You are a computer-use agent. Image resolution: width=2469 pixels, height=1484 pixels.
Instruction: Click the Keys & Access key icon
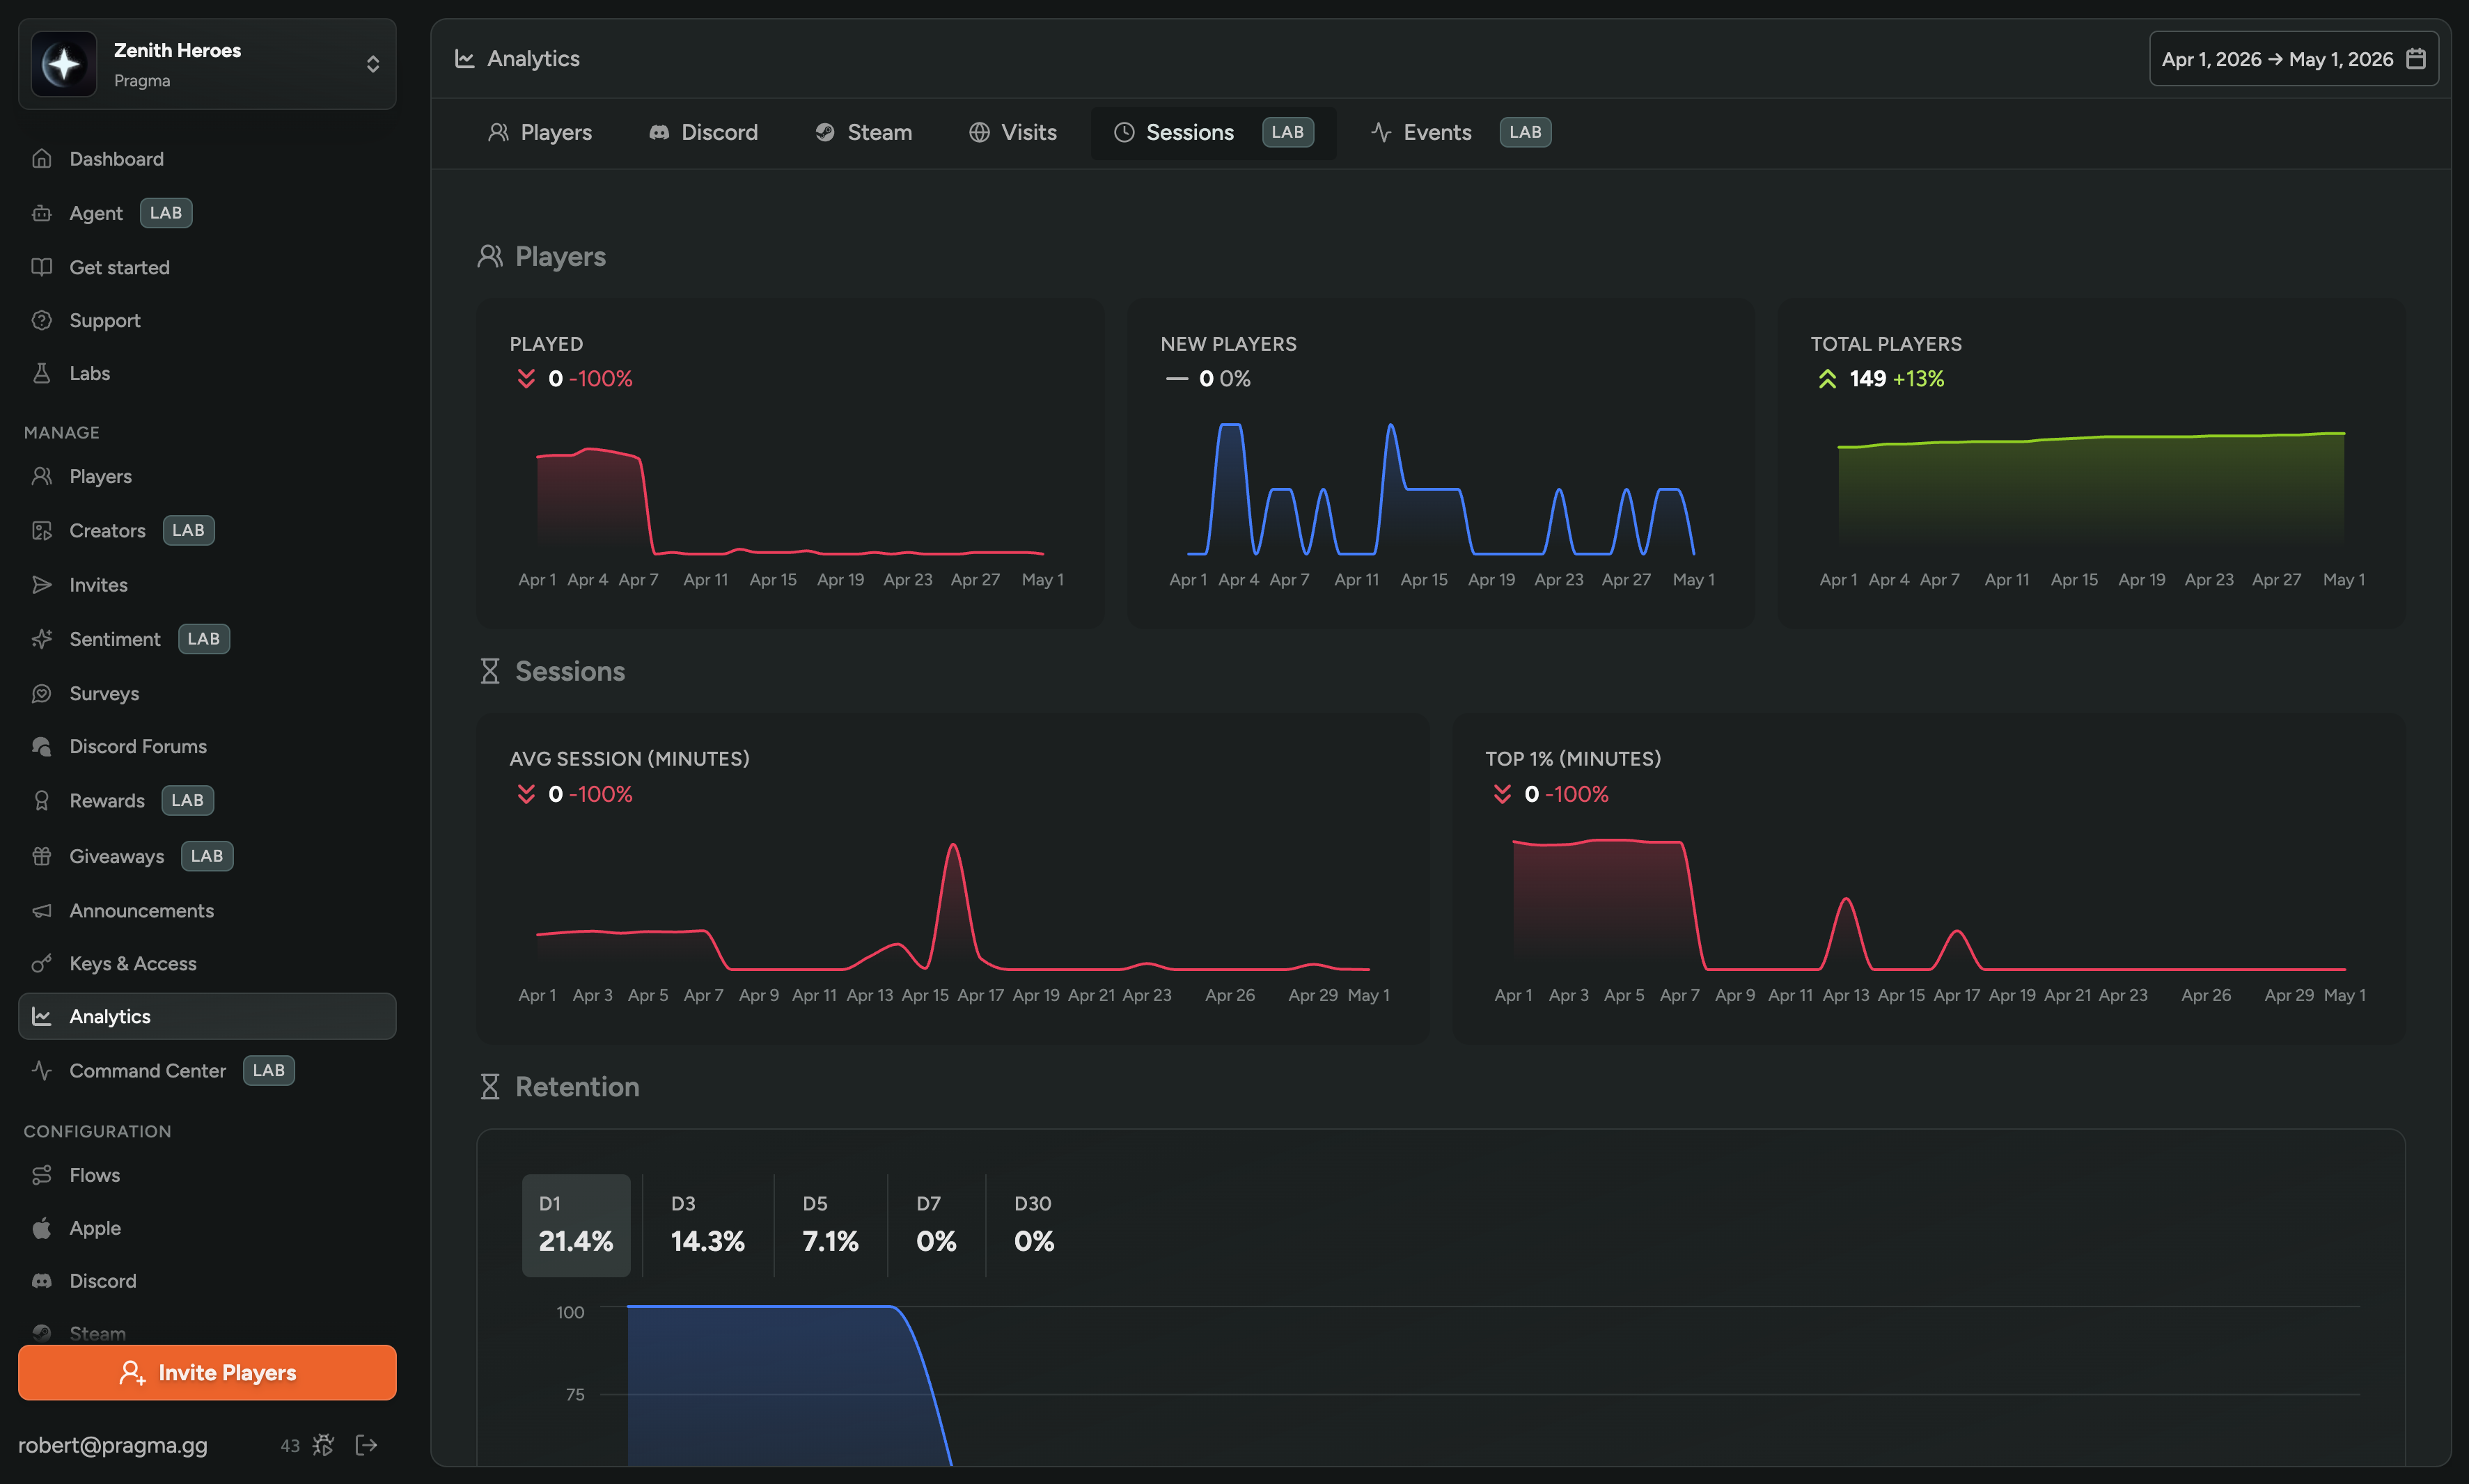(42, 963)
